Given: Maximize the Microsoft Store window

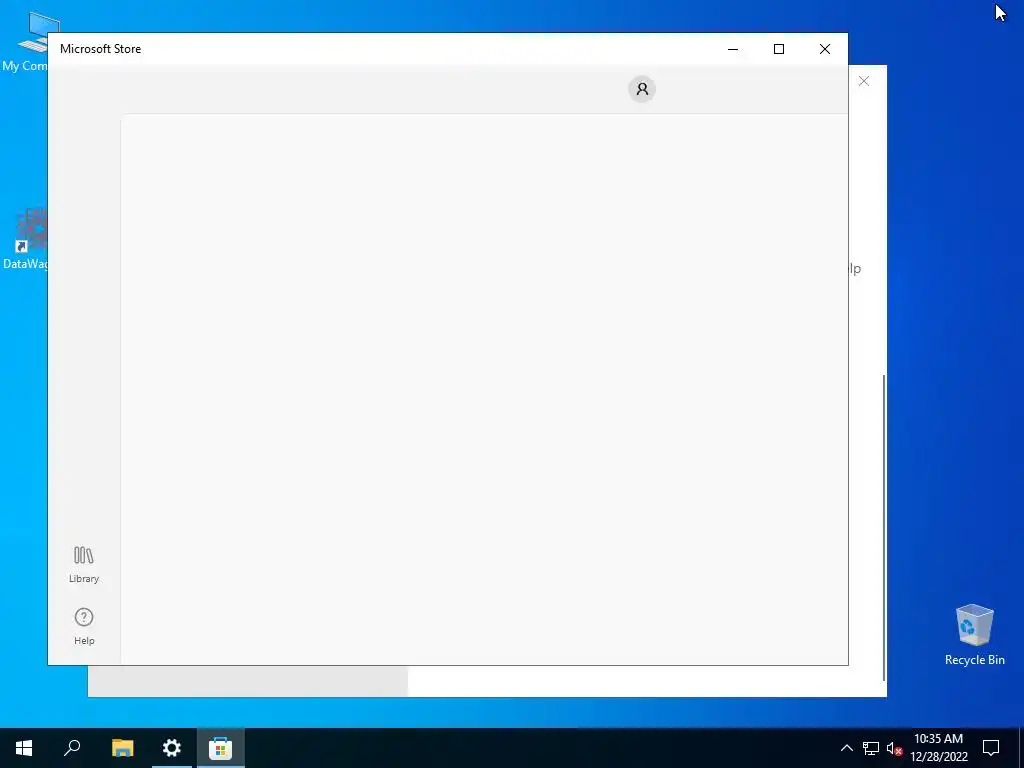Looking at the screenshot, I should (778, 49).
